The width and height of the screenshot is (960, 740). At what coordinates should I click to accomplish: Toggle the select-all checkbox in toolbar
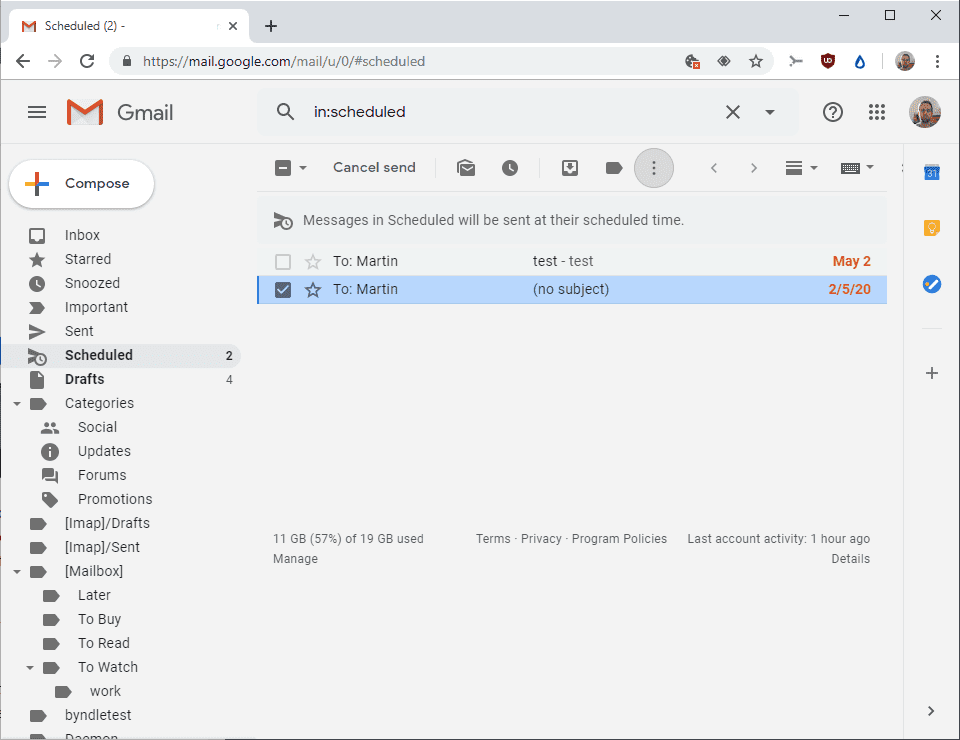(283, 168)
